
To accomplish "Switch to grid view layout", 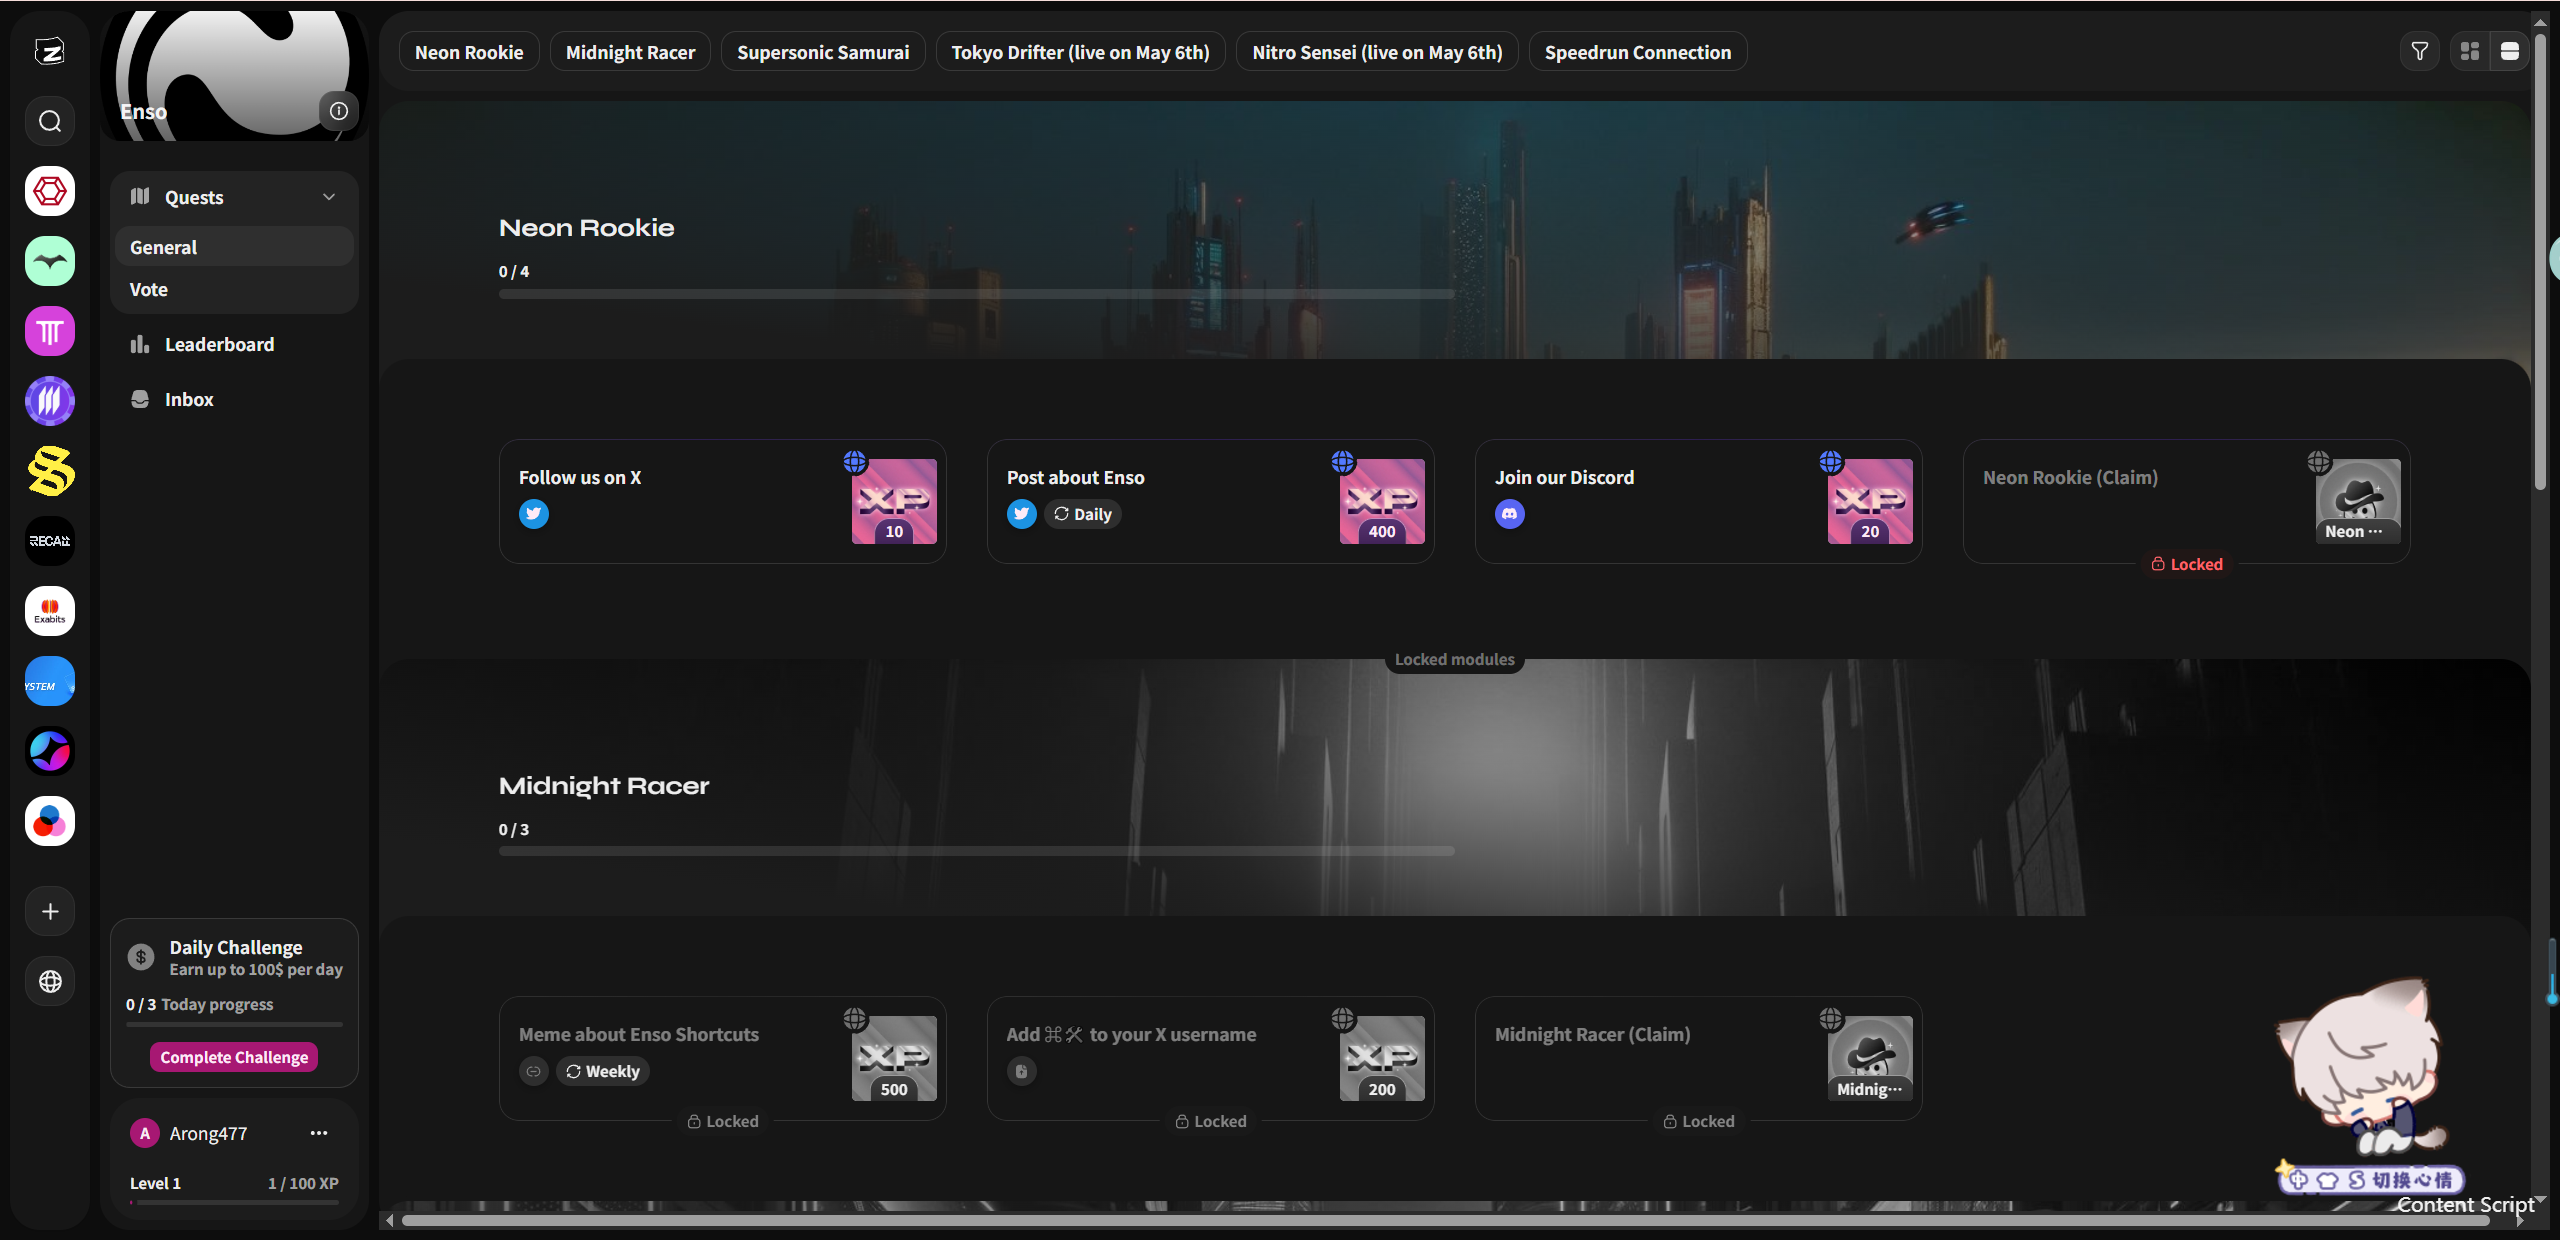I will [x=2470, y=51].
